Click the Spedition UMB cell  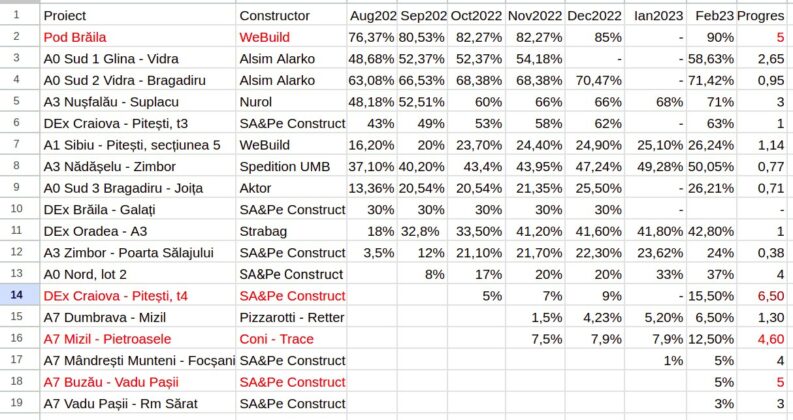point(291,166)
